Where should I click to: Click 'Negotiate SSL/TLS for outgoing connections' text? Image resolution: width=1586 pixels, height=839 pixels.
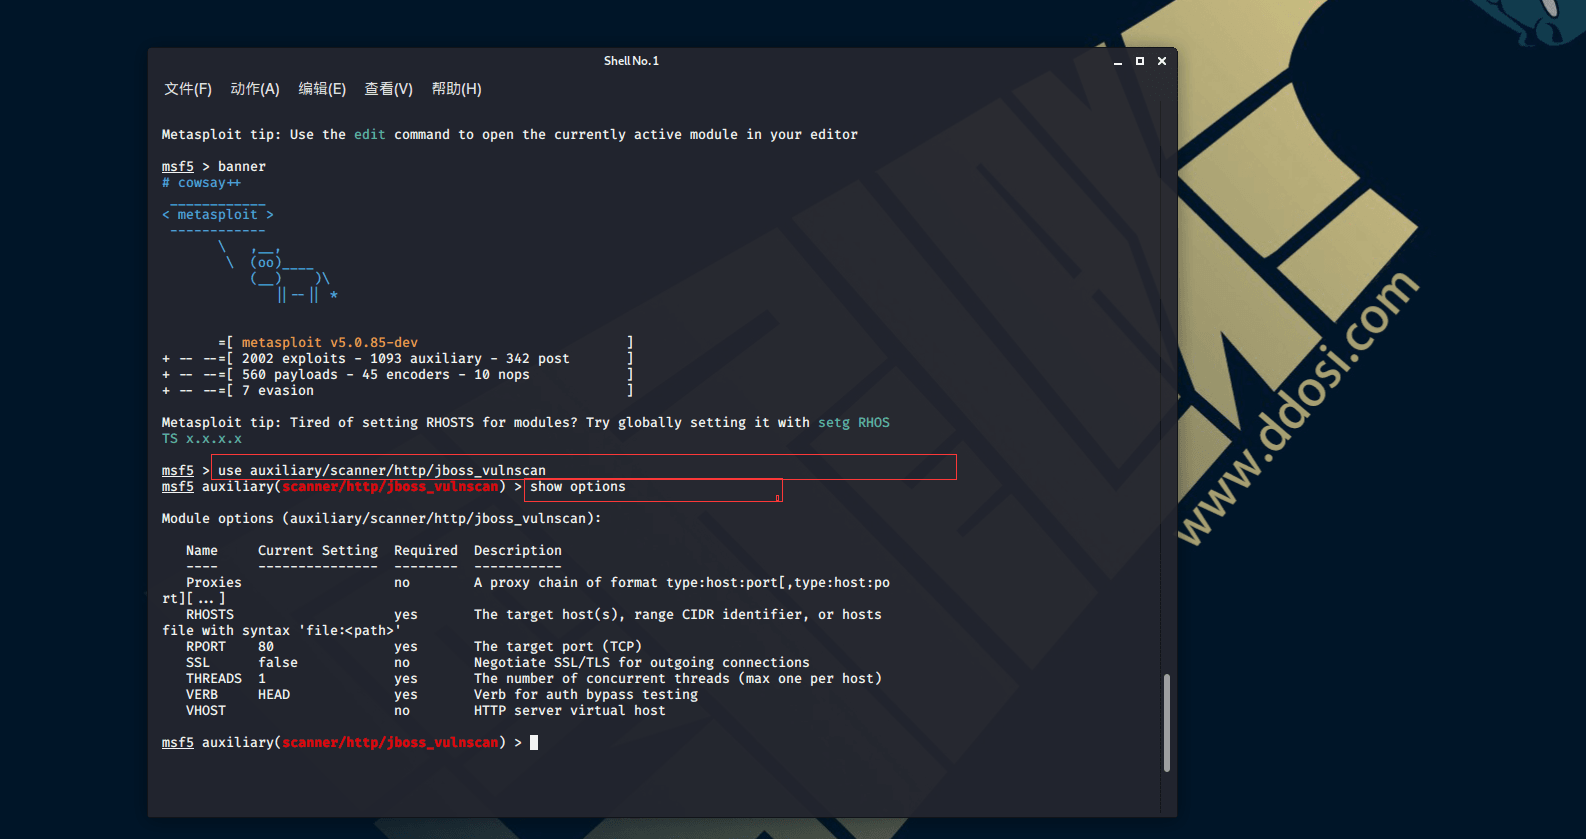[x=642, y=663]
